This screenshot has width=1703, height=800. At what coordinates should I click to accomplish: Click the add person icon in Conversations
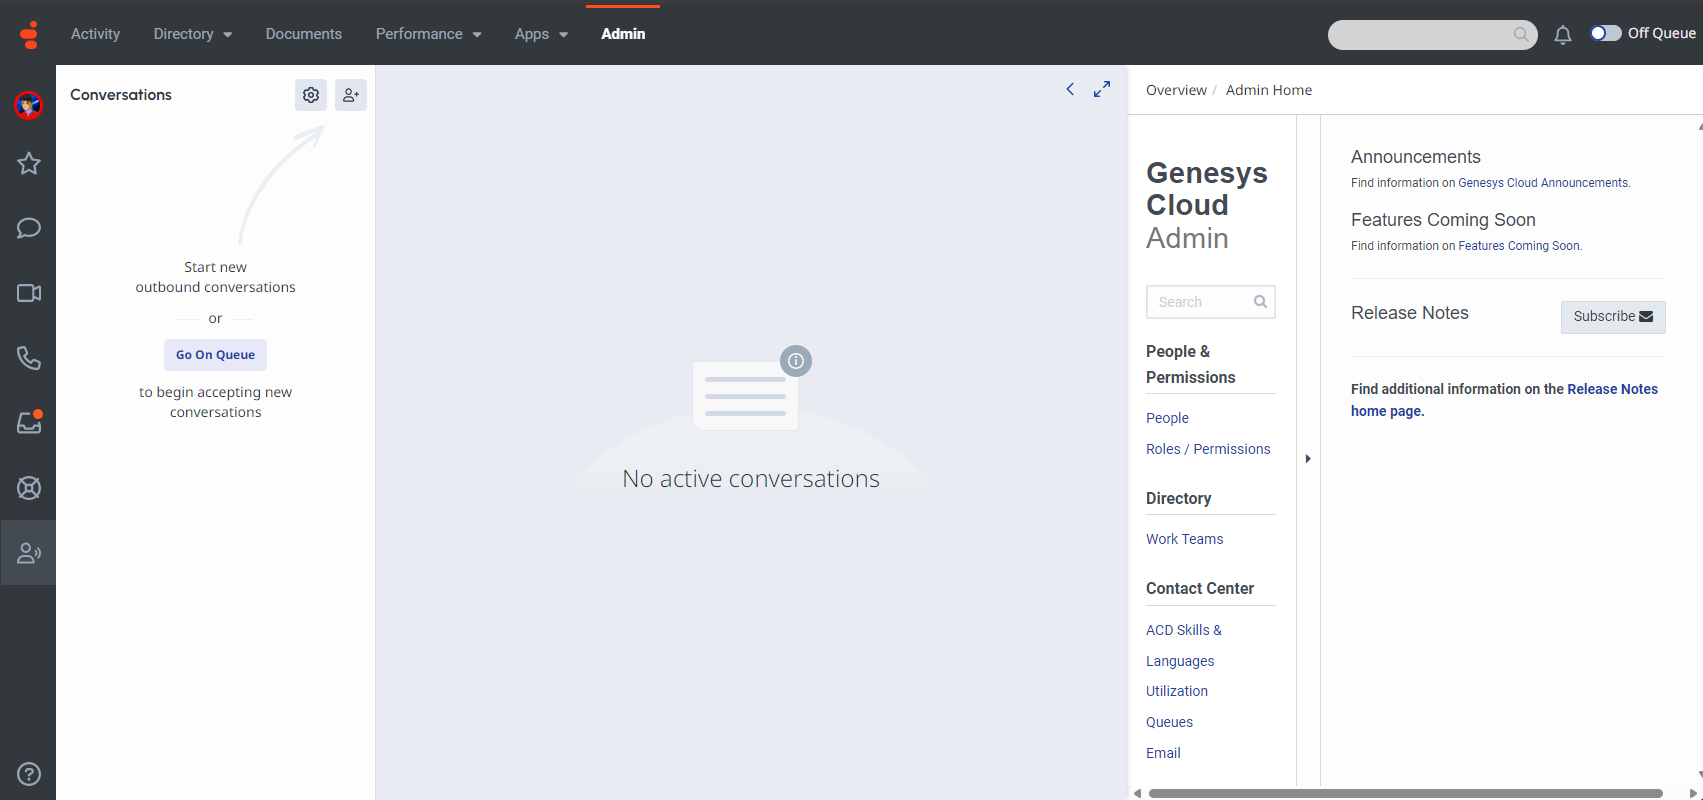[351, 95]
